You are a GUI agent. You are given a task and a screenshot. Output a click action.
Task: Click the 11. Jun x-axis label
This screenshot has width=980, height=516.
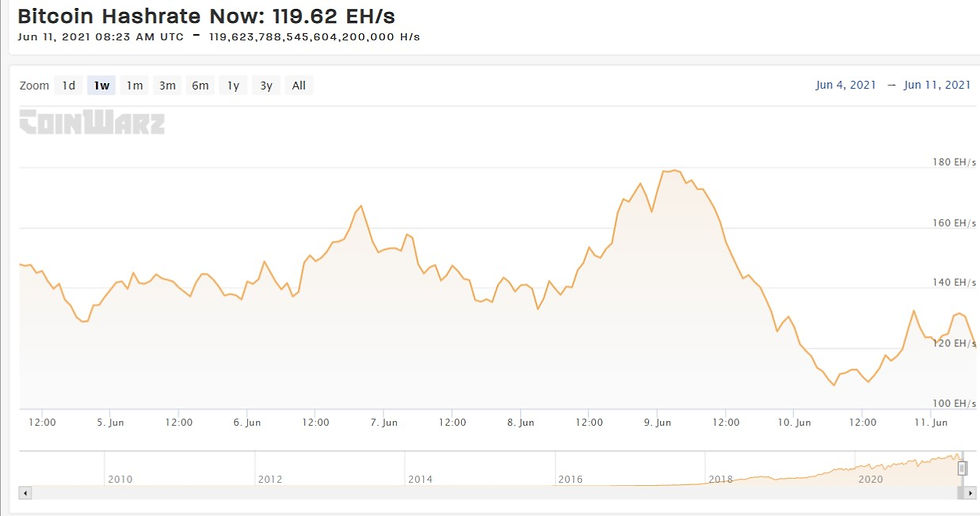(931, 422)
